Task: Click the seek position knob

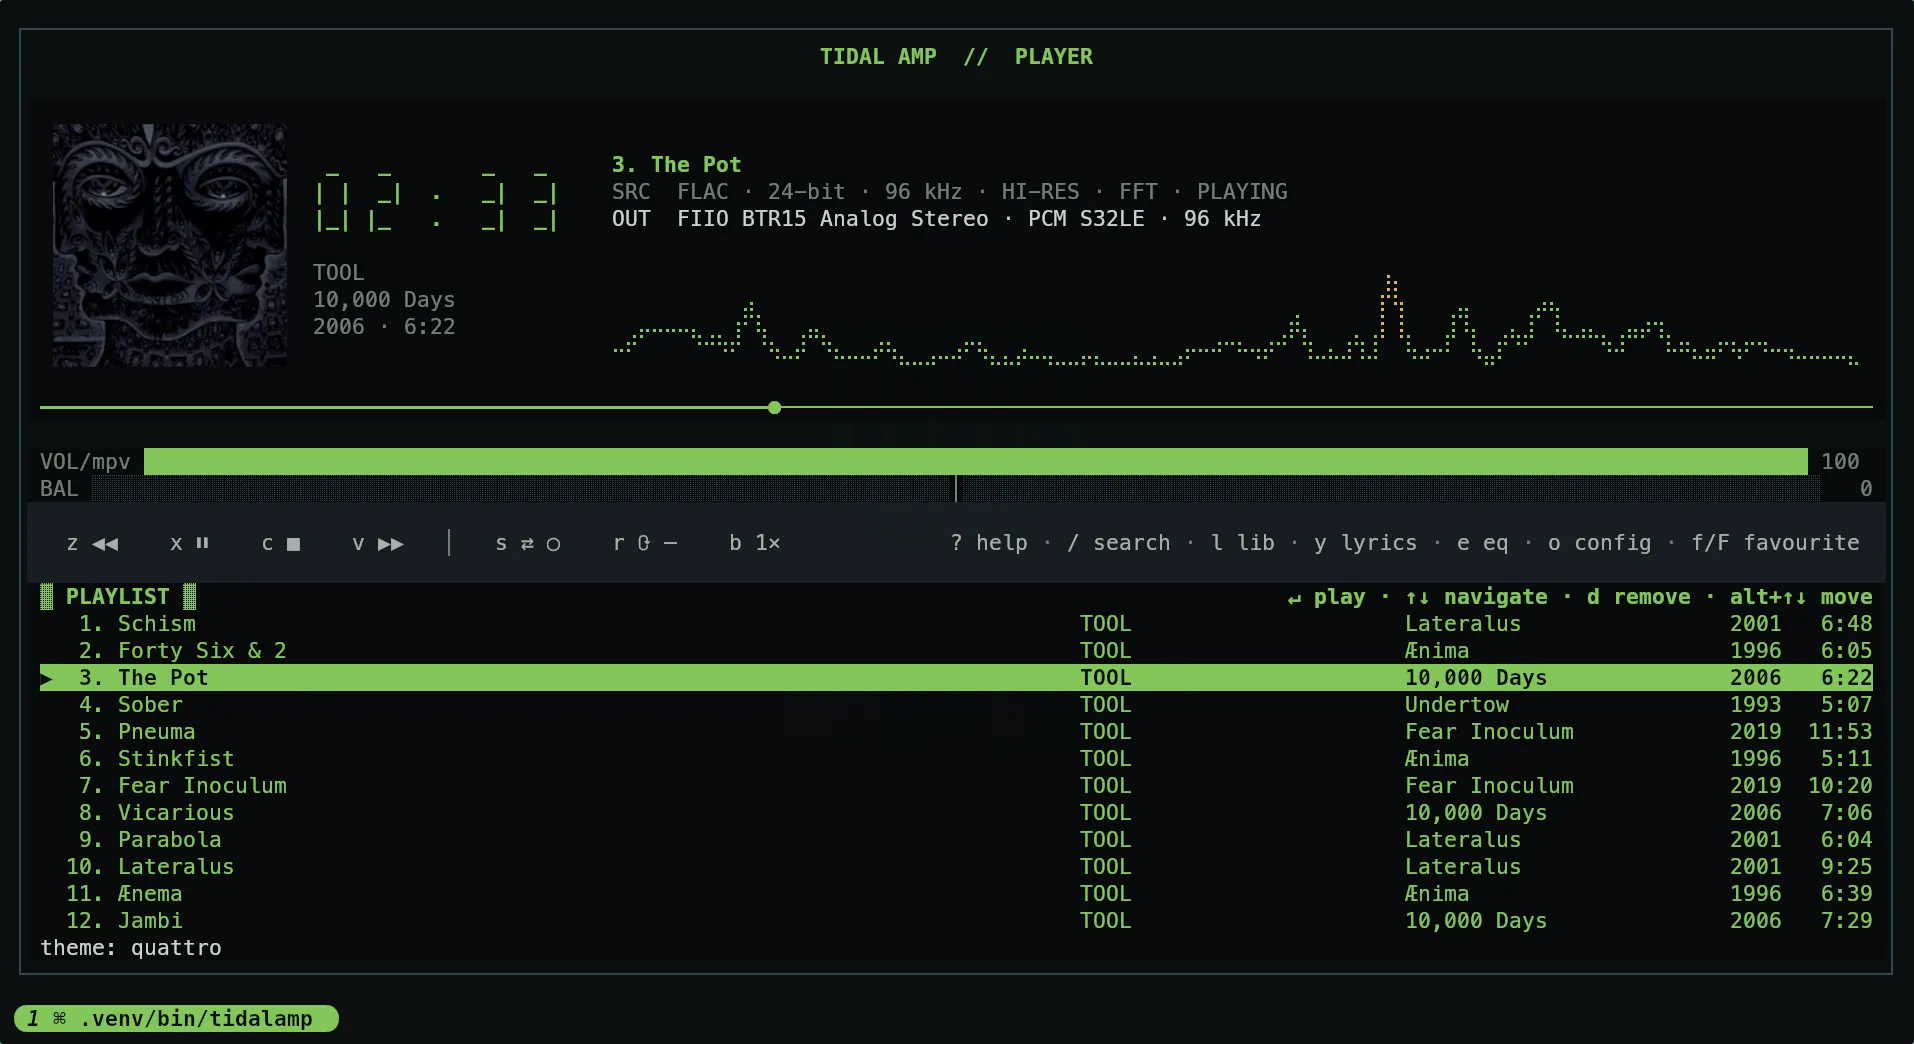Action: (x=775, y=408)
